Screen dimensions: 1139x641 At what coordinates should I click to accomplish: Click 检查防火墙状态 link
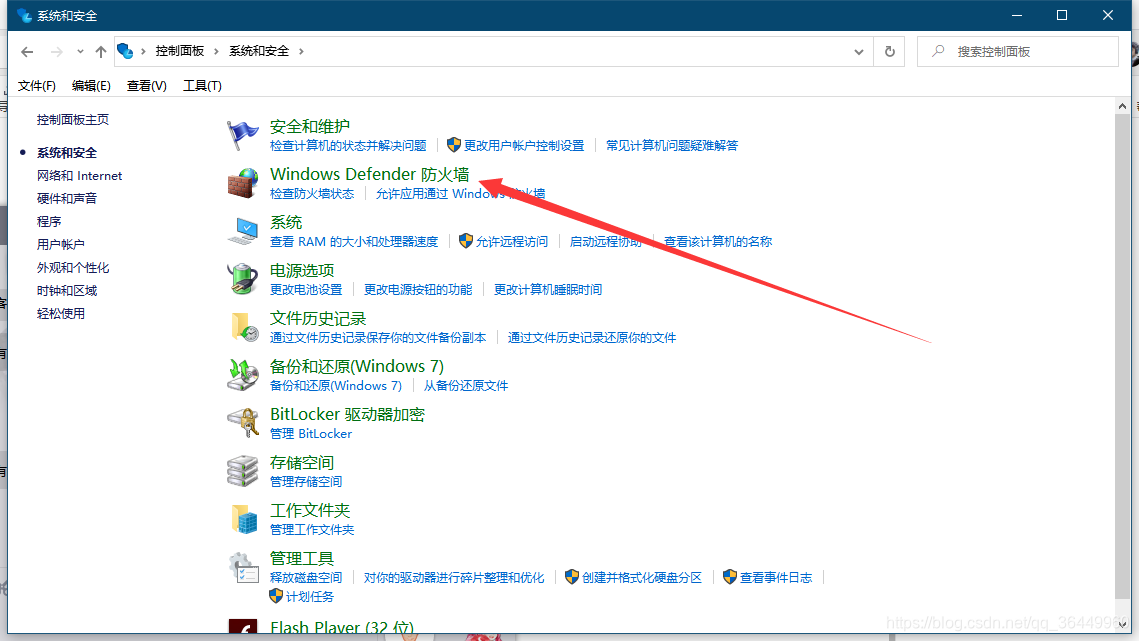click(312, 193)
